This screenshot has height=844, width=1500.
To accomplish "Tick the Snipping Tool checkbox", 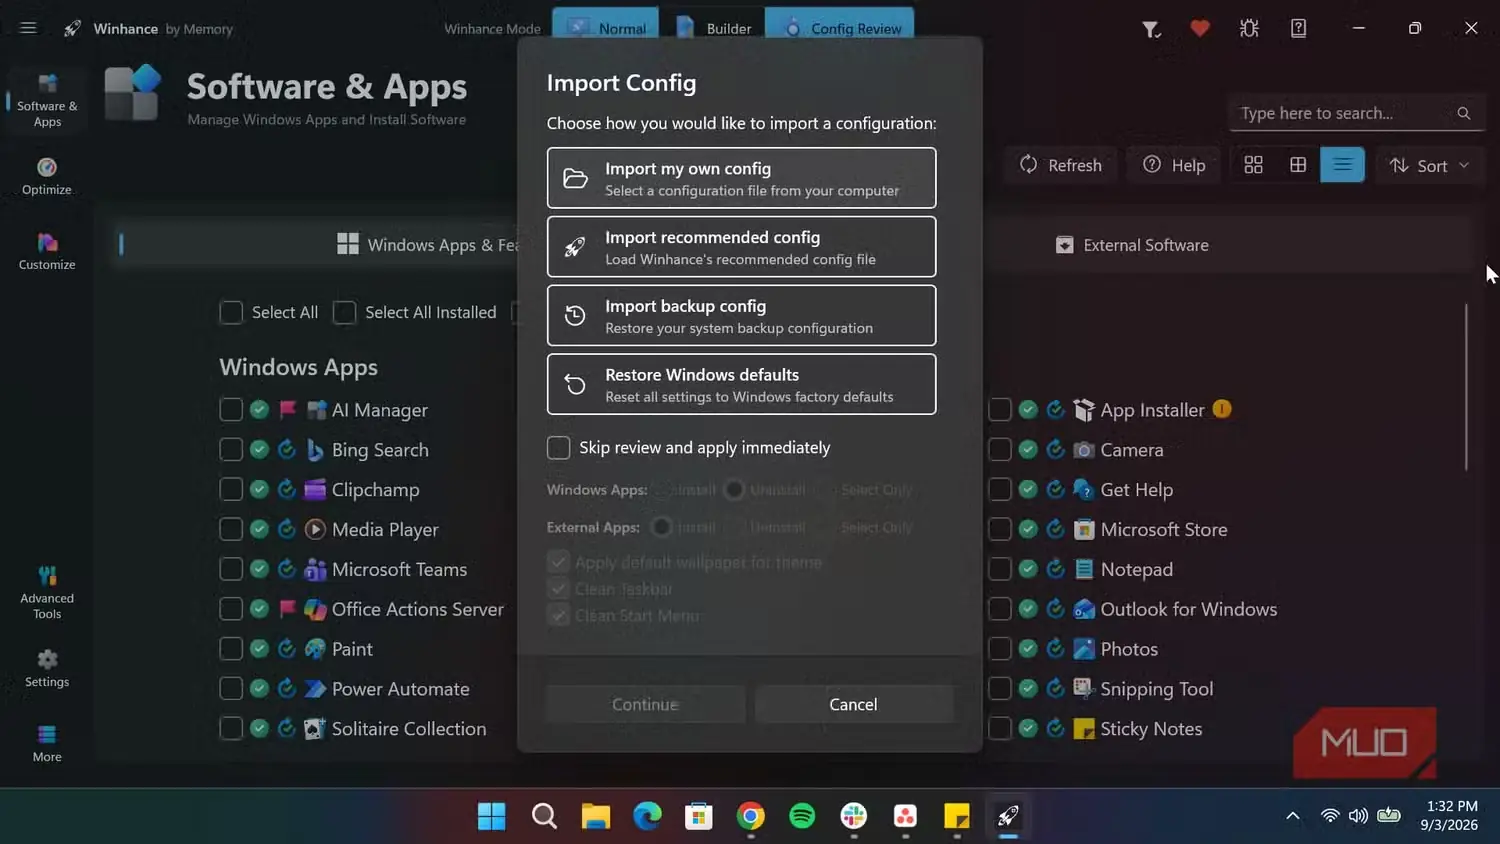I will tap(1000, 689).
